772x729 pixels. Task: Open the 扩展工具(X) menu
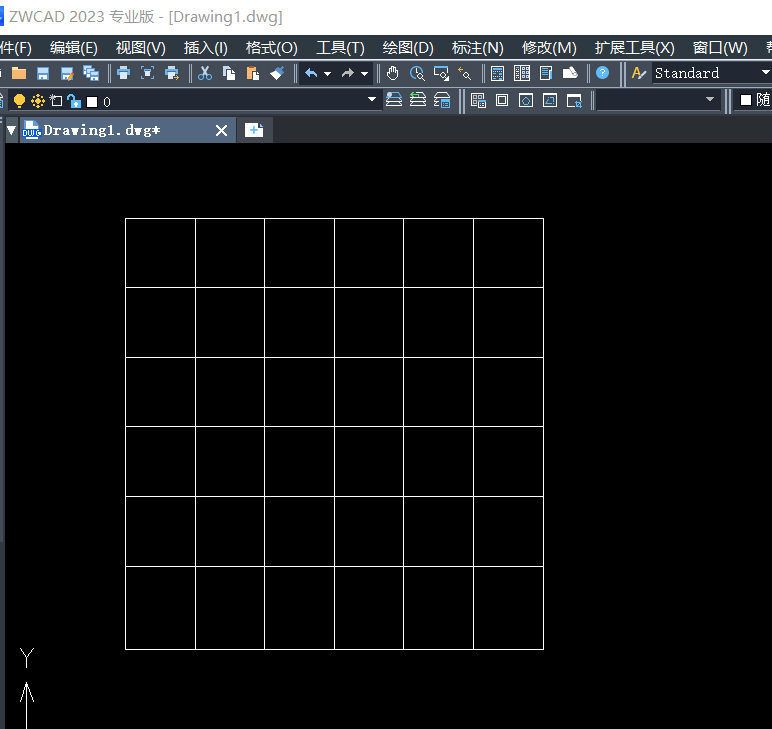[x=634, y=48]
